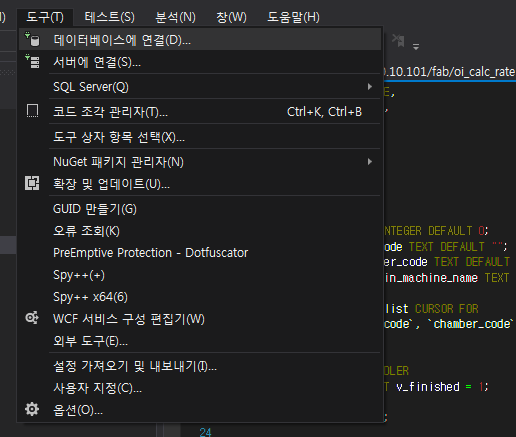Open the 분석(N) menu
This screenshot has width=516, height=437.
pos(175,17)
